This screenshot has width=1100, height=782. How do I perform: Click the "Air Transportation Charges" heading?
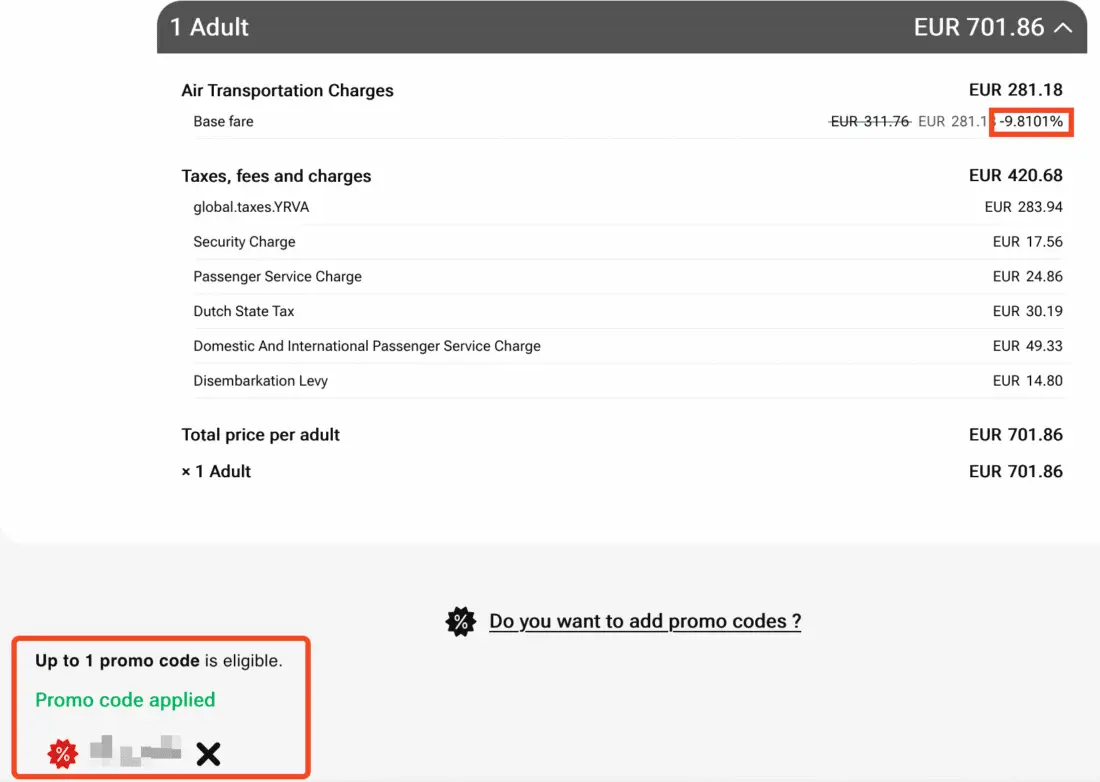(x=287, y=91)
